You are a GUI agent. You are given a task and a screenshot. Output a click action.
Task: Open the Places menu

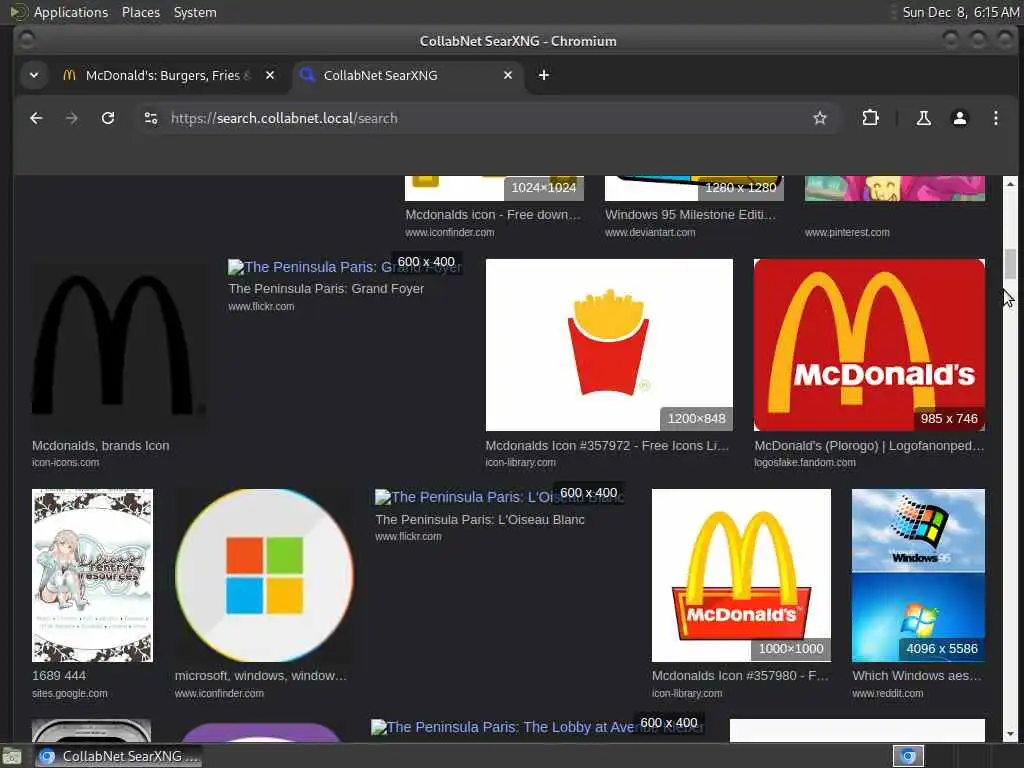140,12
